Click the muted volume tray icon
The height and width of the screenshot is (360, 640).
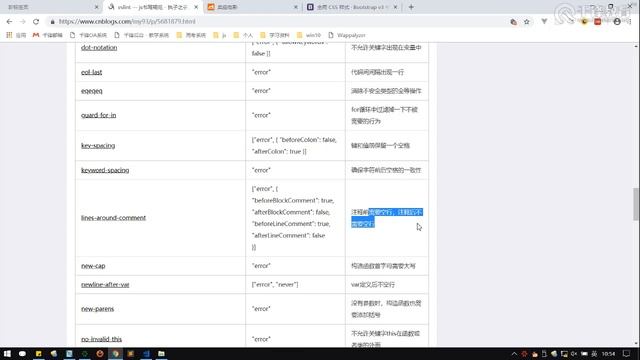(x=574, y=354)
